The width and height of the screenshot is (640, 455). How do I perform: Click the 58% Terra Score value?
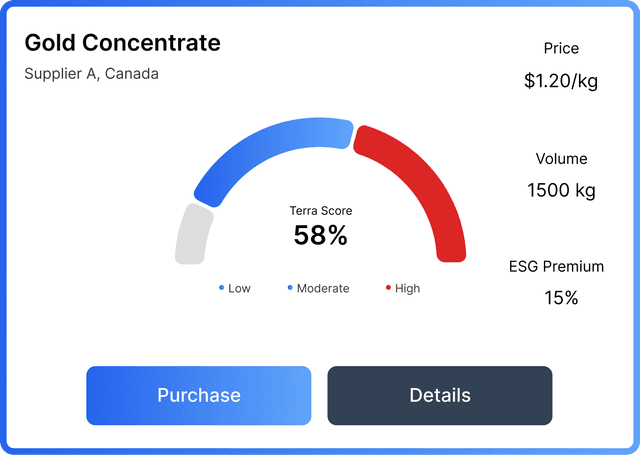(x=320, y=236)
